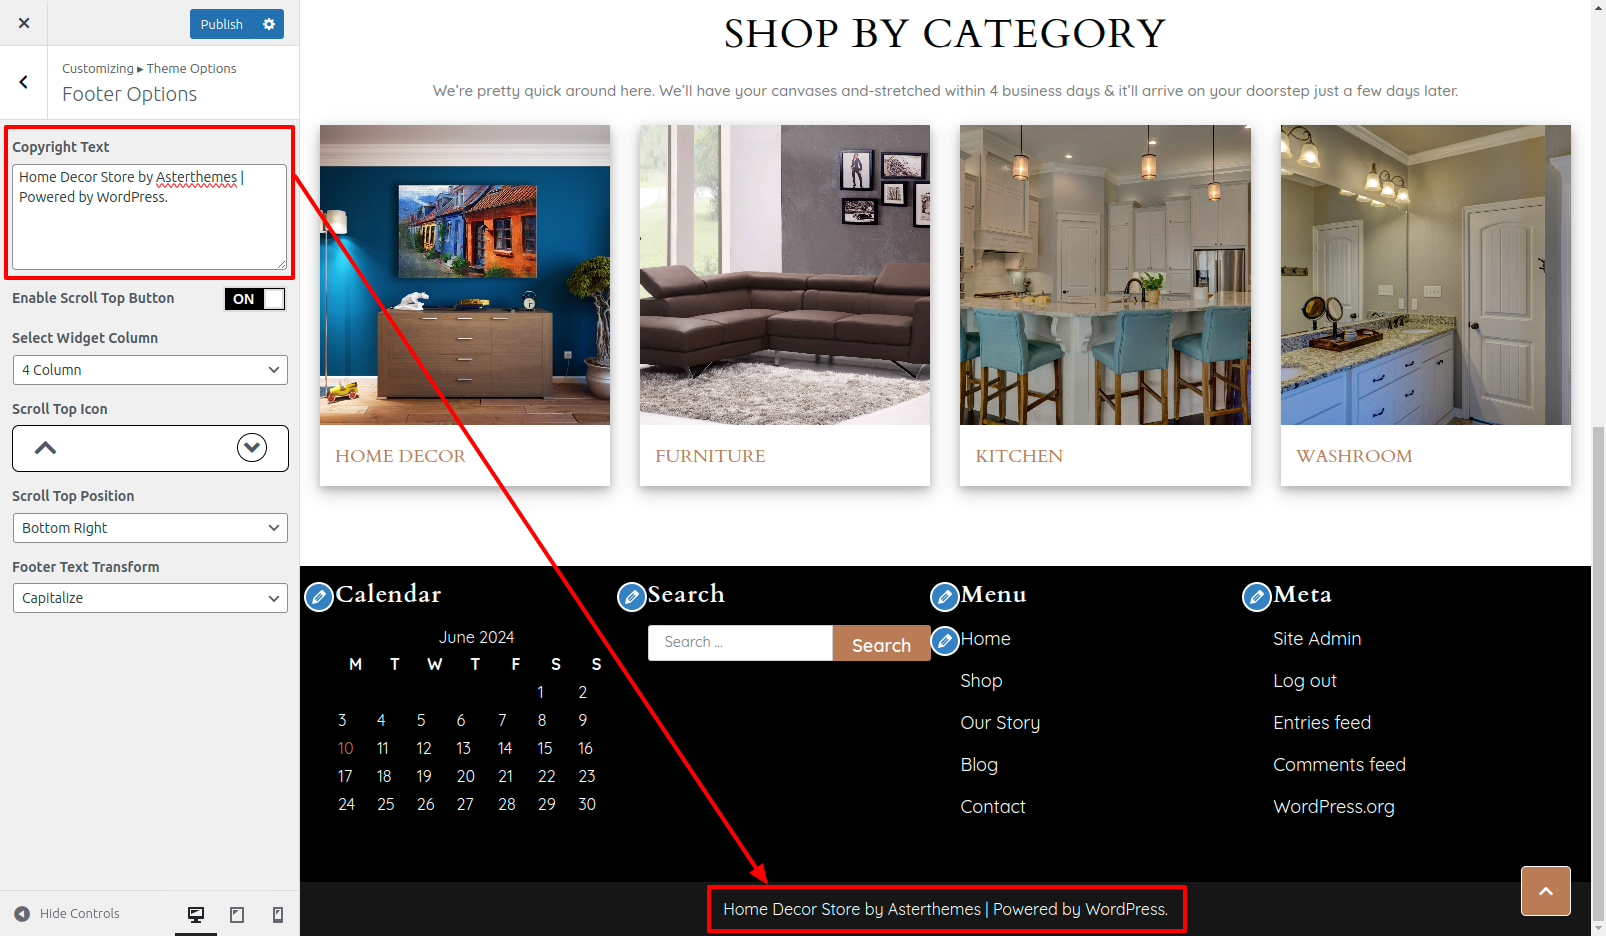Hide Controls at panel bottom

pos(67,914)
